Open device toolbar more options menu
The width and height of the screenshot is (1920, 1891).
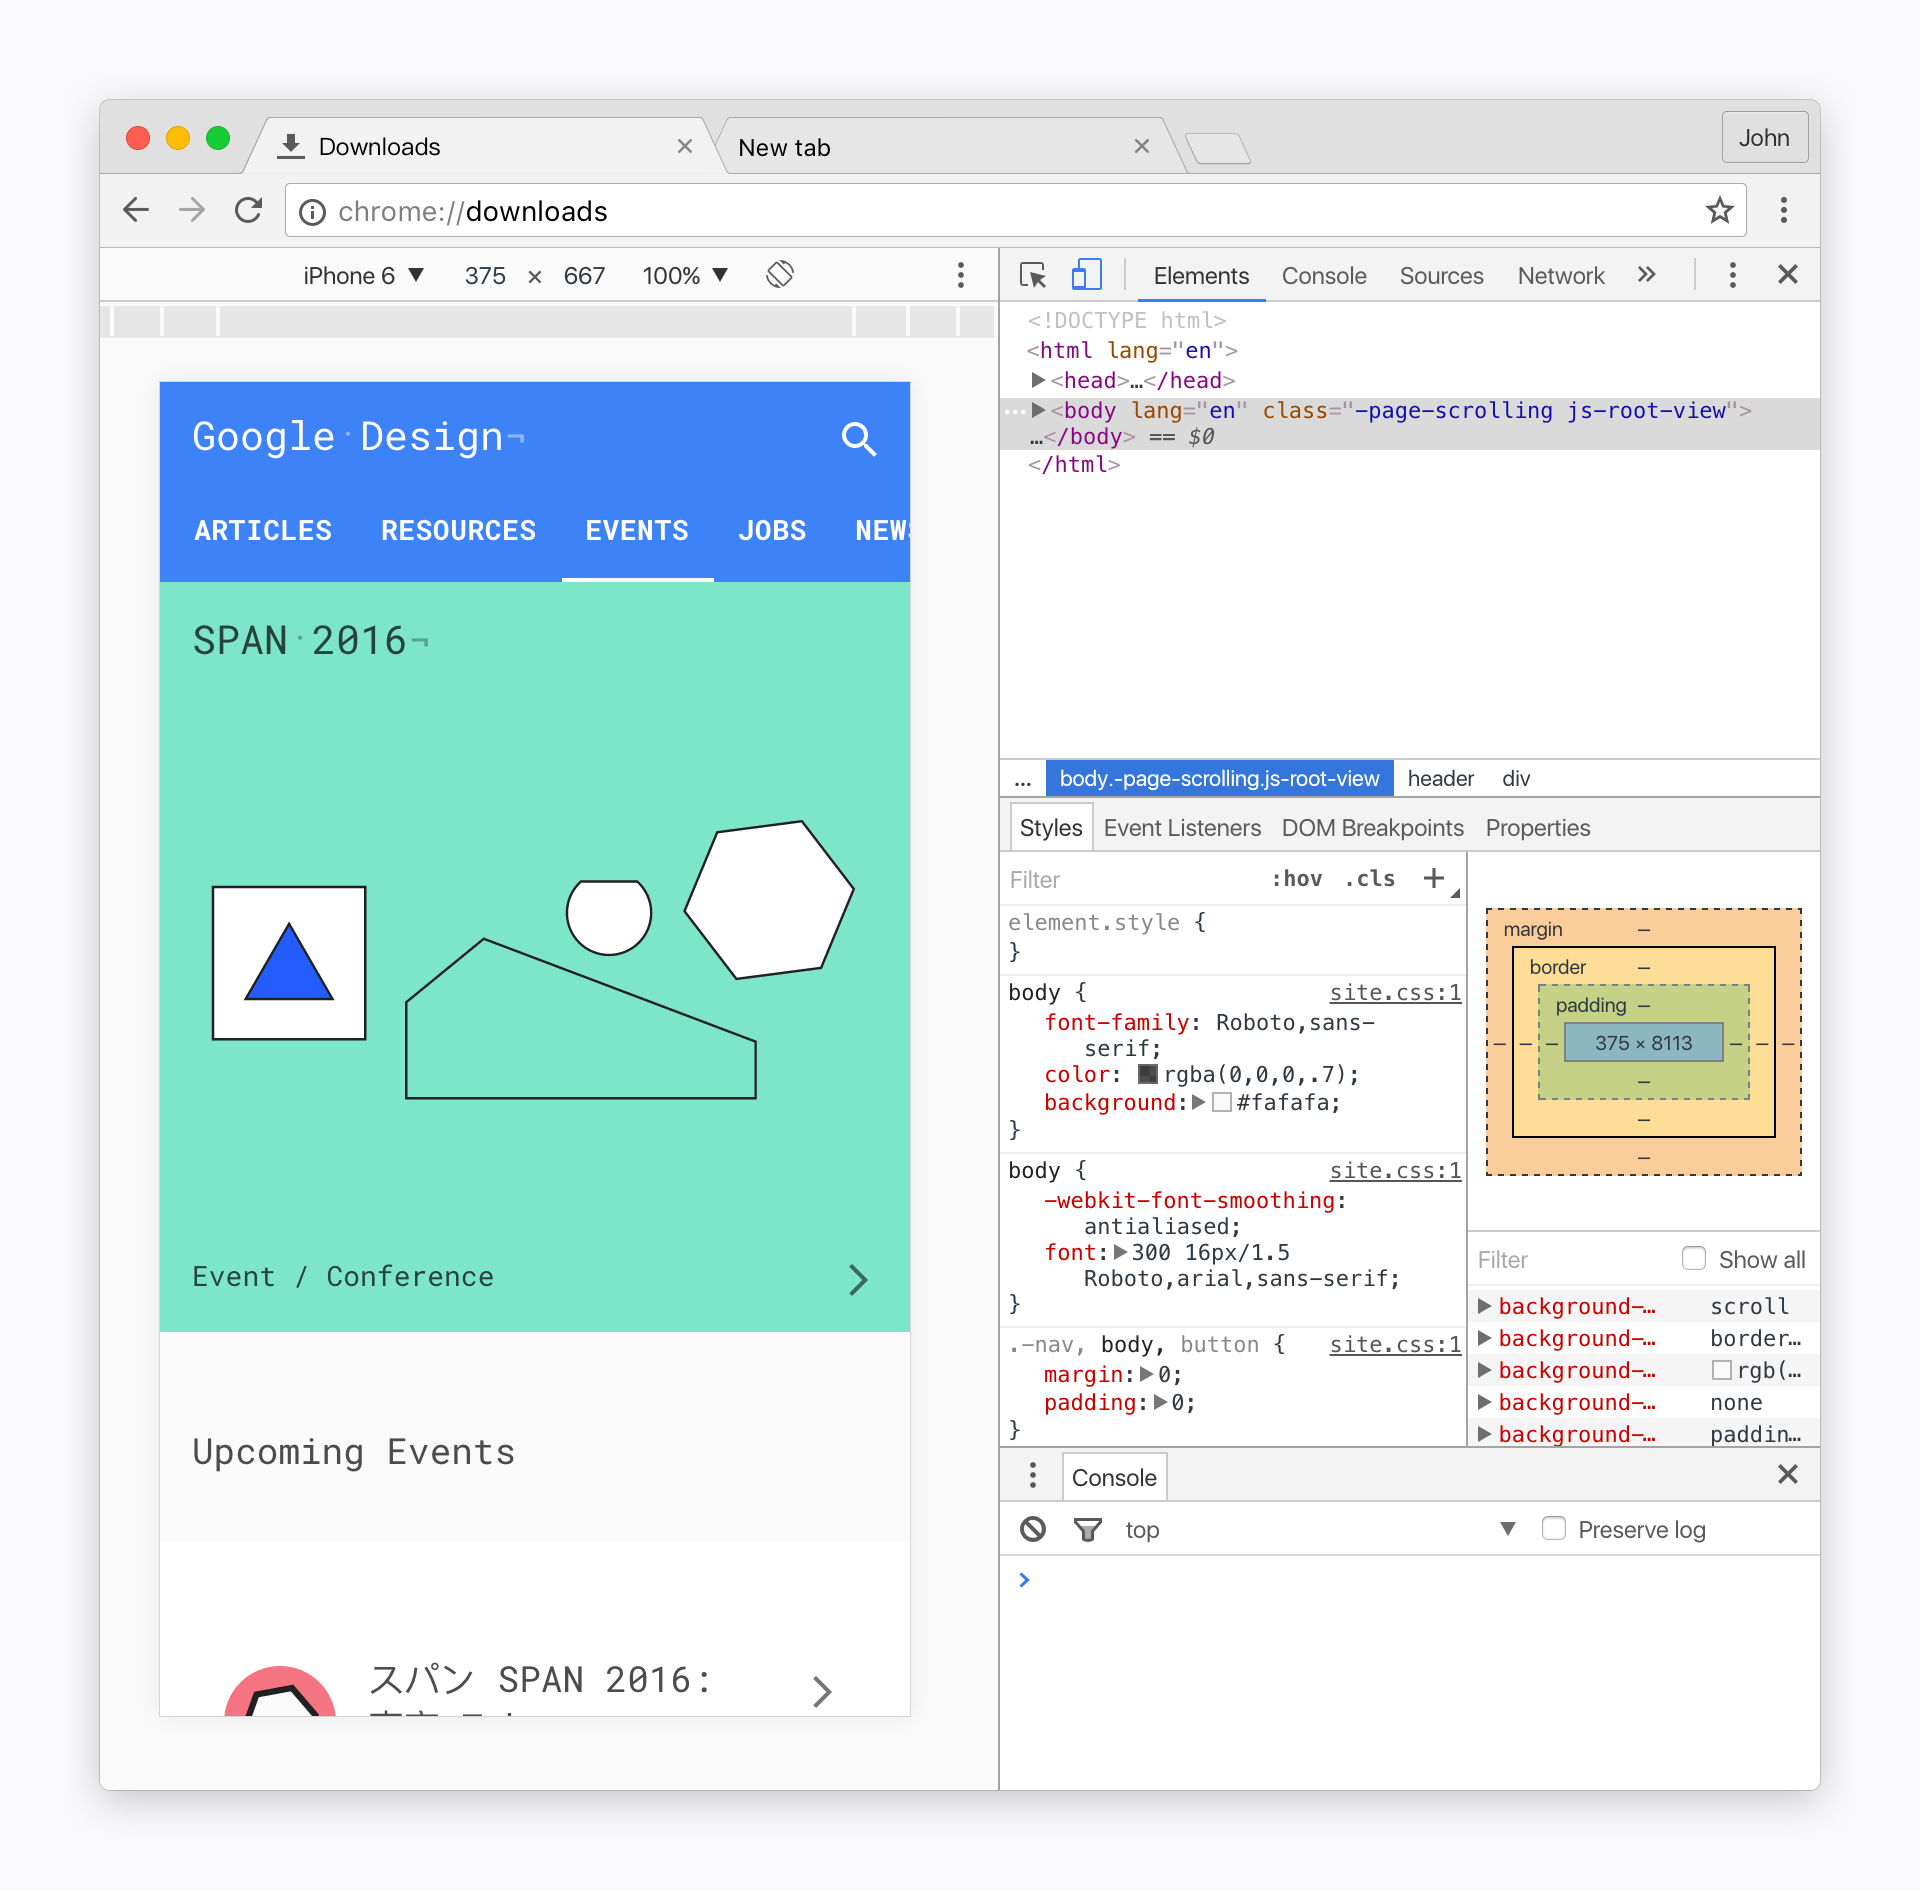(960, 275)
